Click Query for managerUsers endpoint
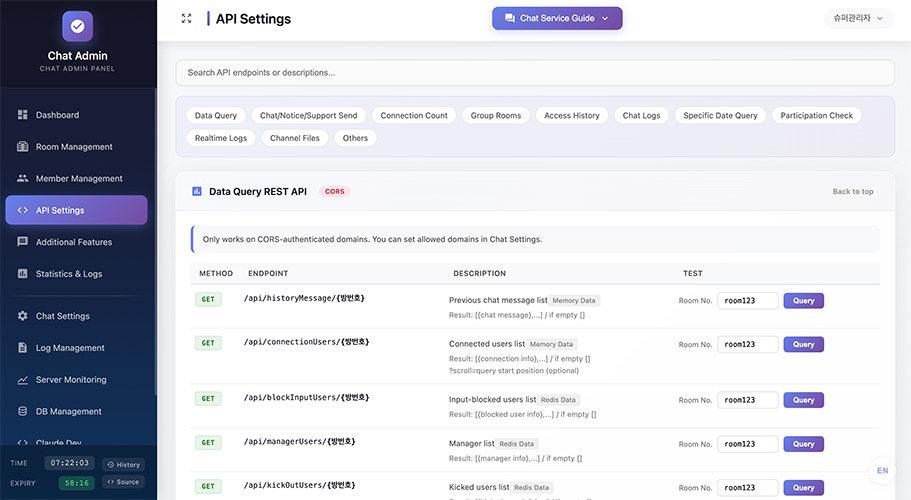The image size is (911, 500). pyautogui.click(x=804, y=444)
